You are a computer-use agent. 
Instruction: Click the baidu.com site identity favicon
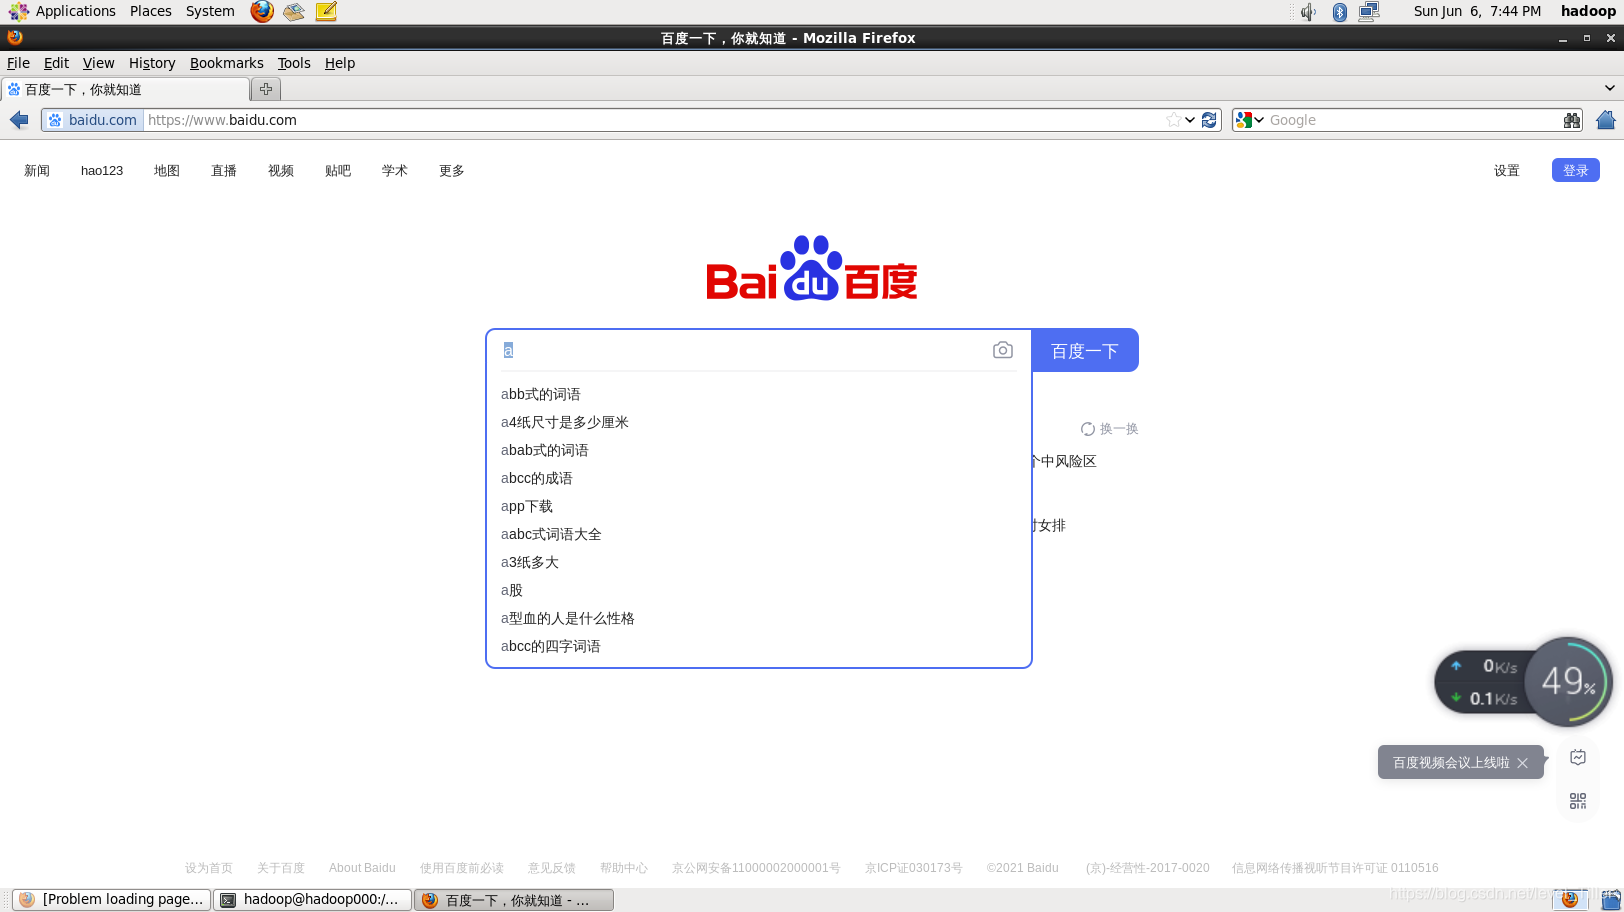click(x=55, y=120)
